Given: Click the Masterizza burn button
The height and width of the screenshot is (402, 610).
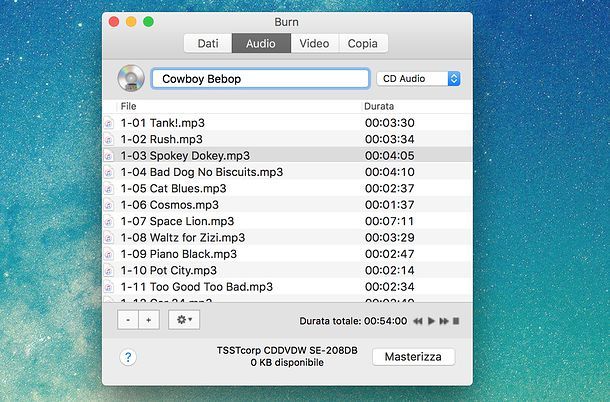Looking at the screenshot, I should pos(413,357).
